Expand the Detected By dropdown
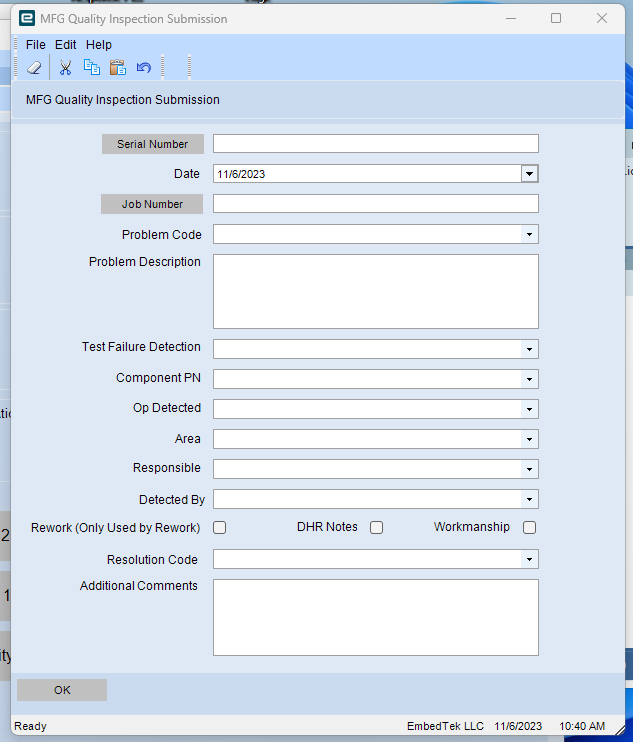Viewport: 633px width, 742px height. click(529, 499)
